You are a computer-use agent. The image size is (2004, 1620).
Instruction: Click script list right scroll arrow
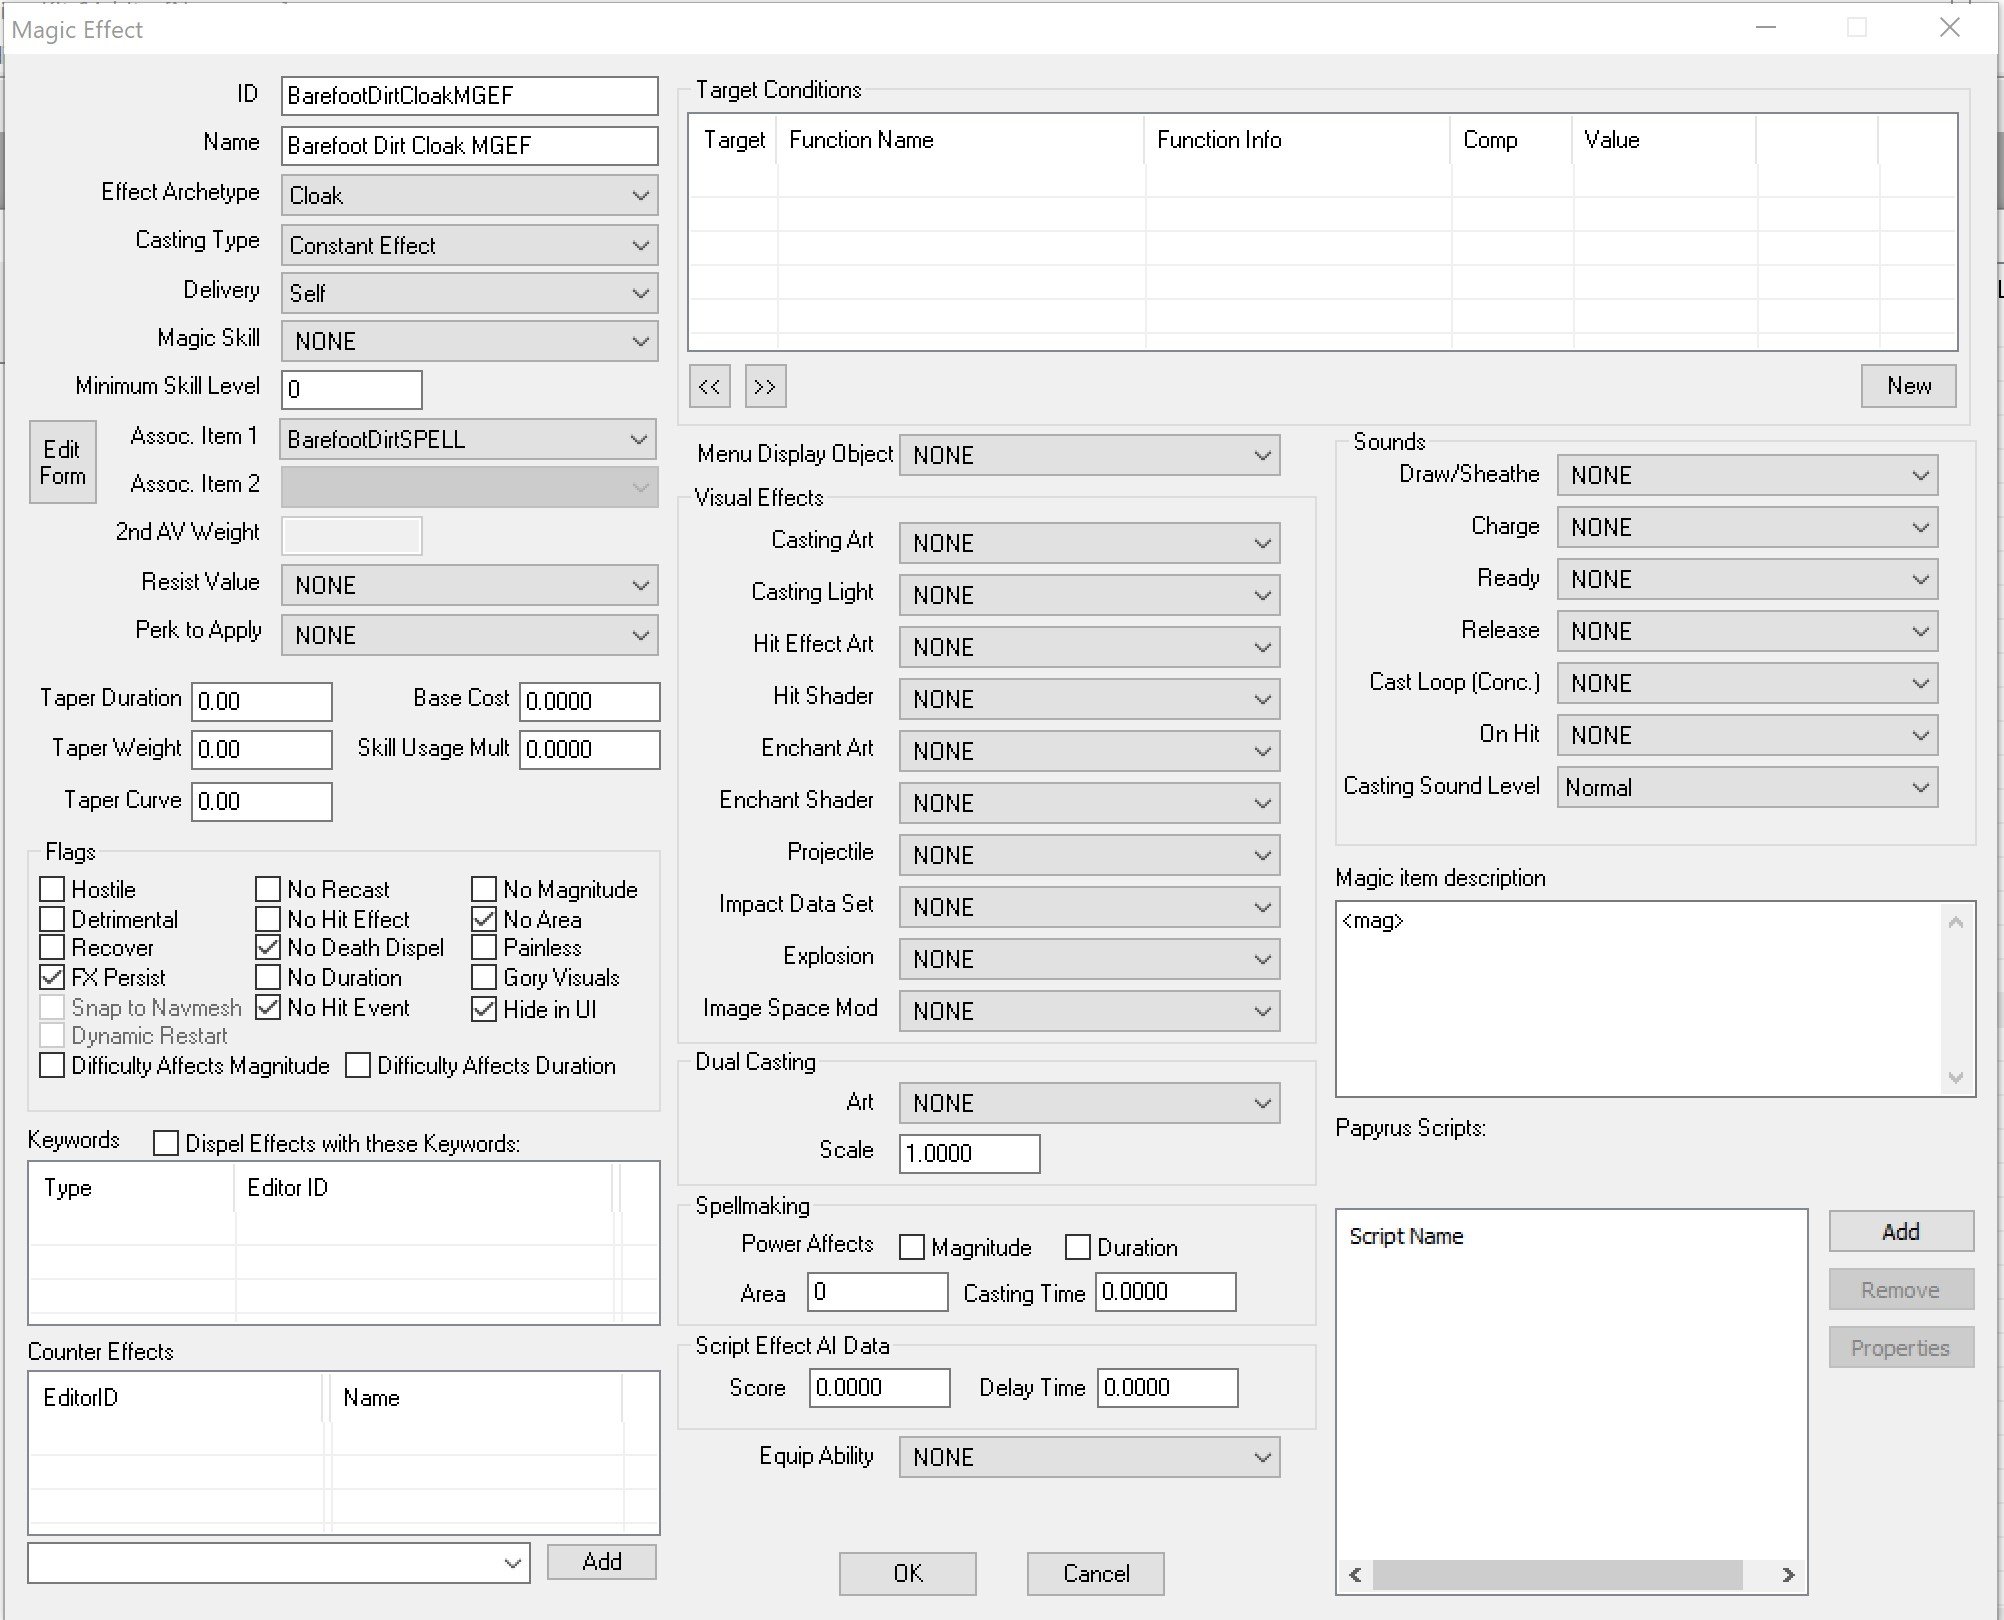(1788, 1575)
